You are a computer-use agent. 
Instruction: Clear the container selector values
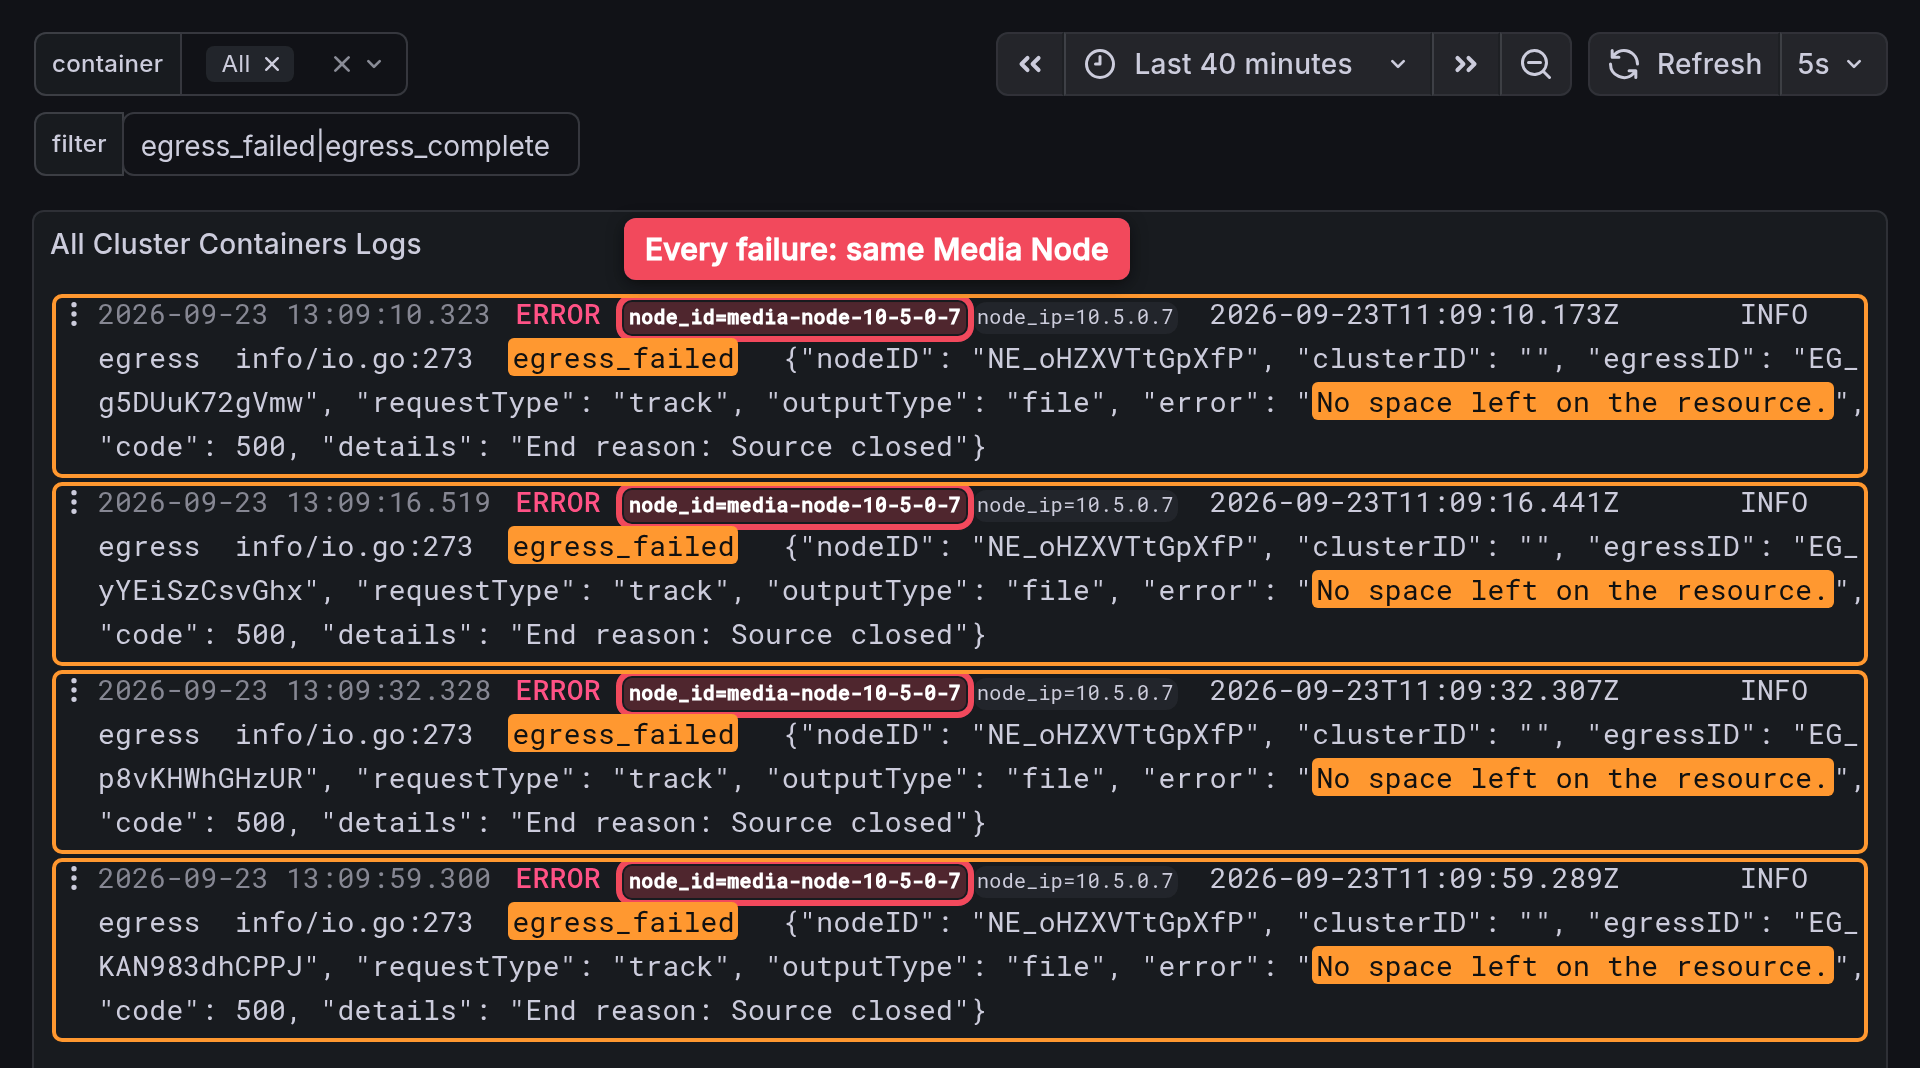[342, 64]
